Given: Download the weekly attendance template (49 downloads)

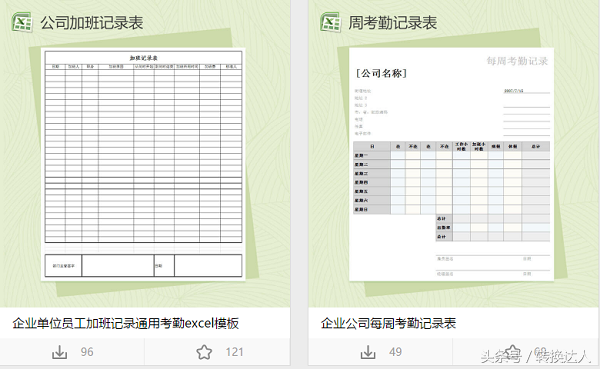Looking at the screenshot, I should click(x=368, y=352).
